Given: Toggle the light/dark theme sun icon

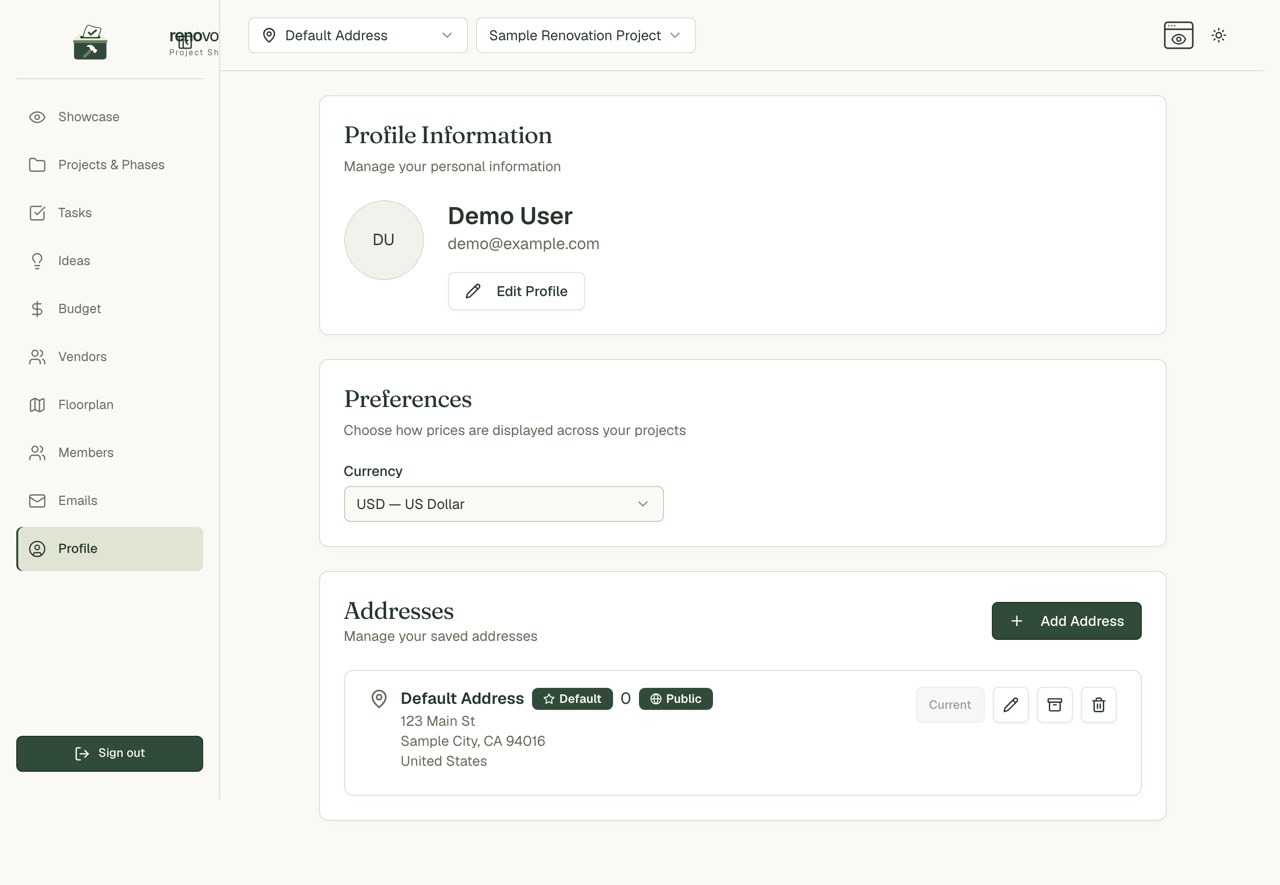Looking at the screenshot, I should coord(1219,35).
